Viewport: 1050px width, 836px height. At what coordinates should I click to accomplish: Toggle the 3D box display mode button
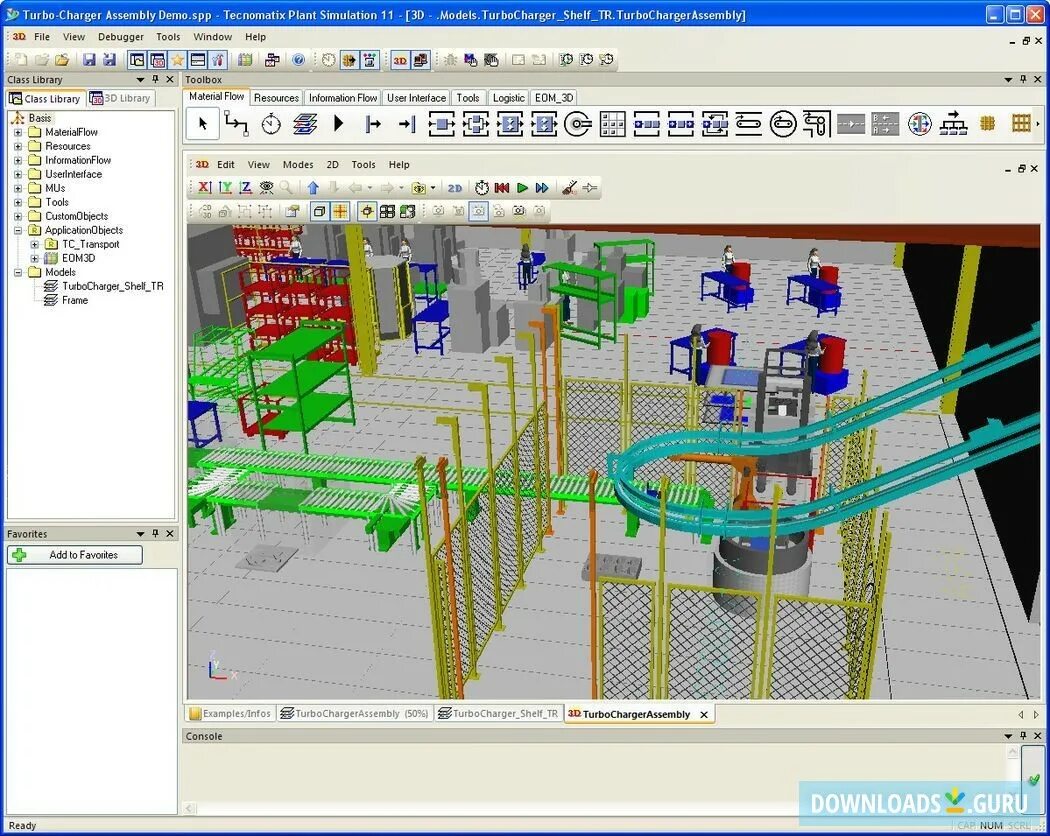(319, 212)
